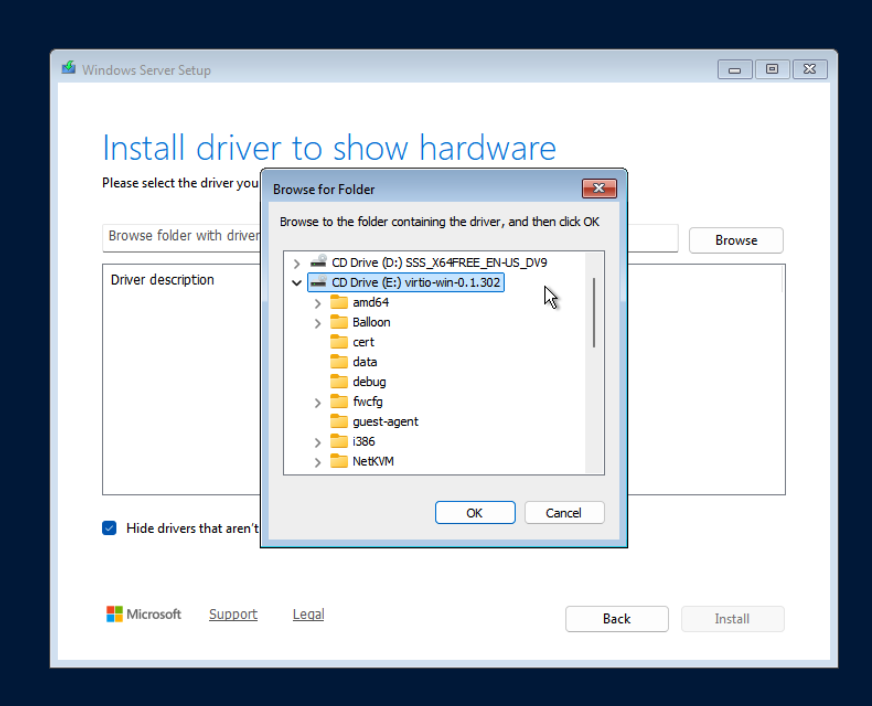Expand the CD Drive (D:) tree node
872x706 pixels.
click(296, 263)
